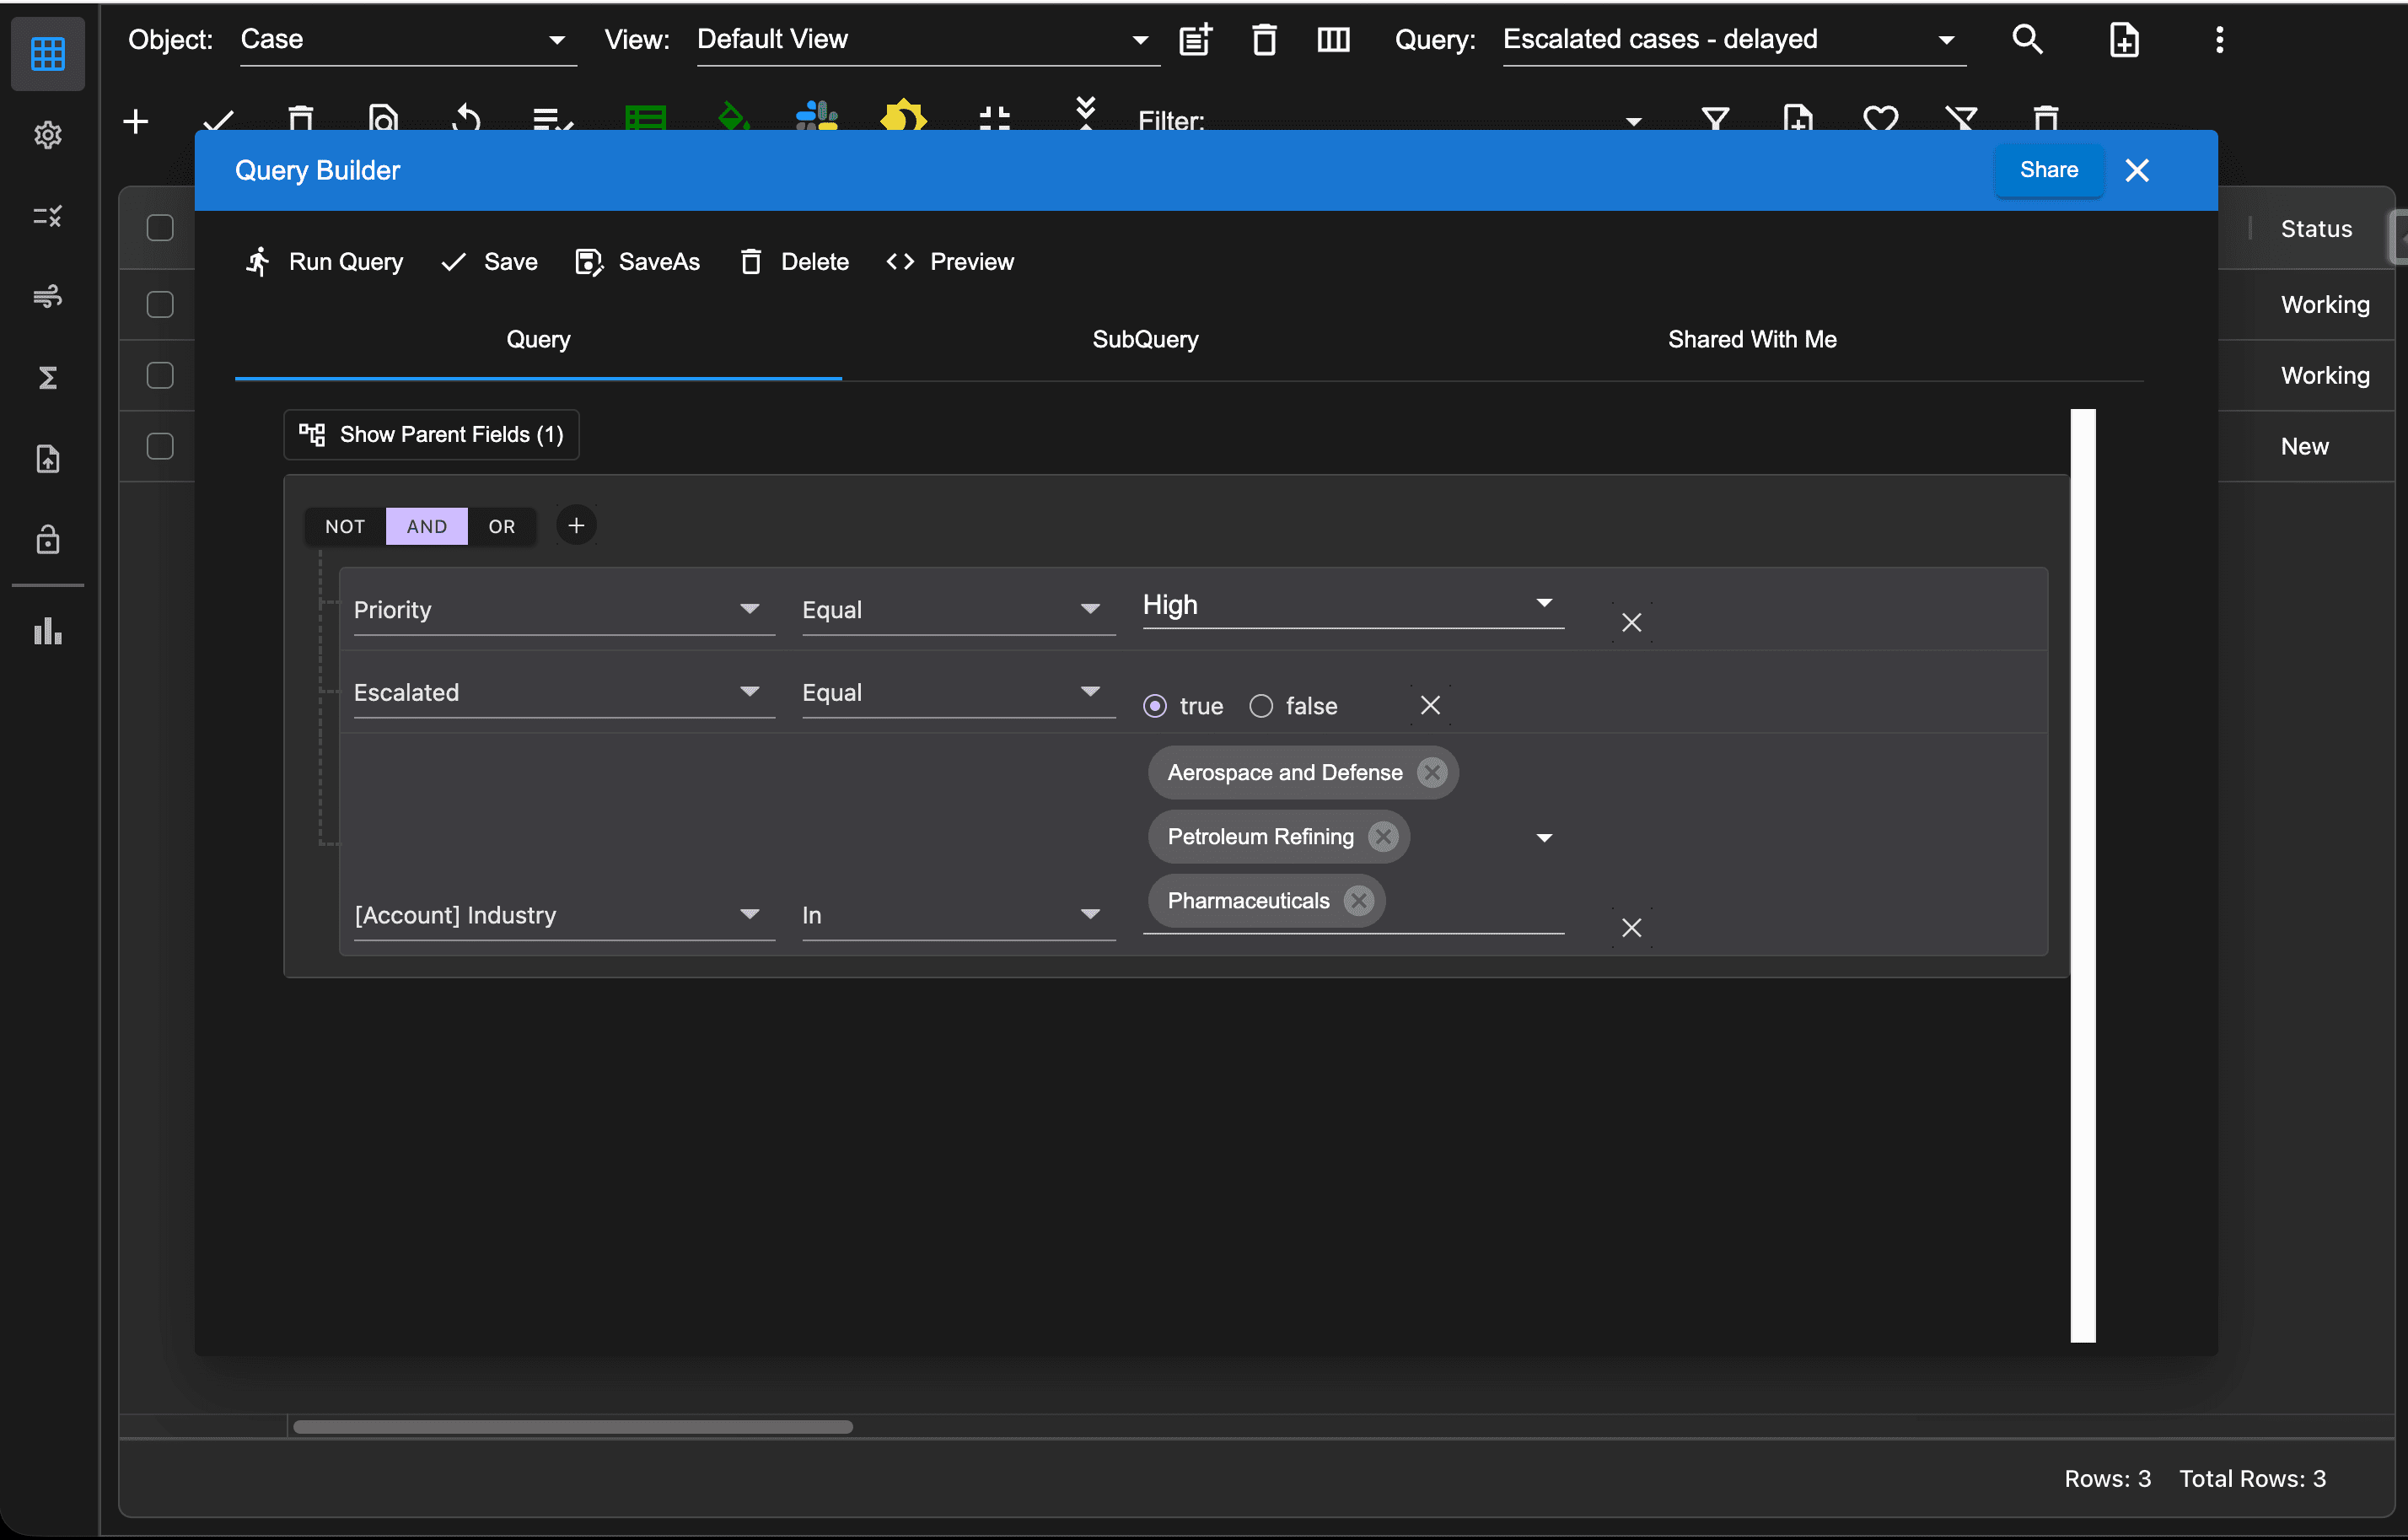Switch to the SubQuery tab
This screenshot has width=2408, height=1540.
[1144, 340]
